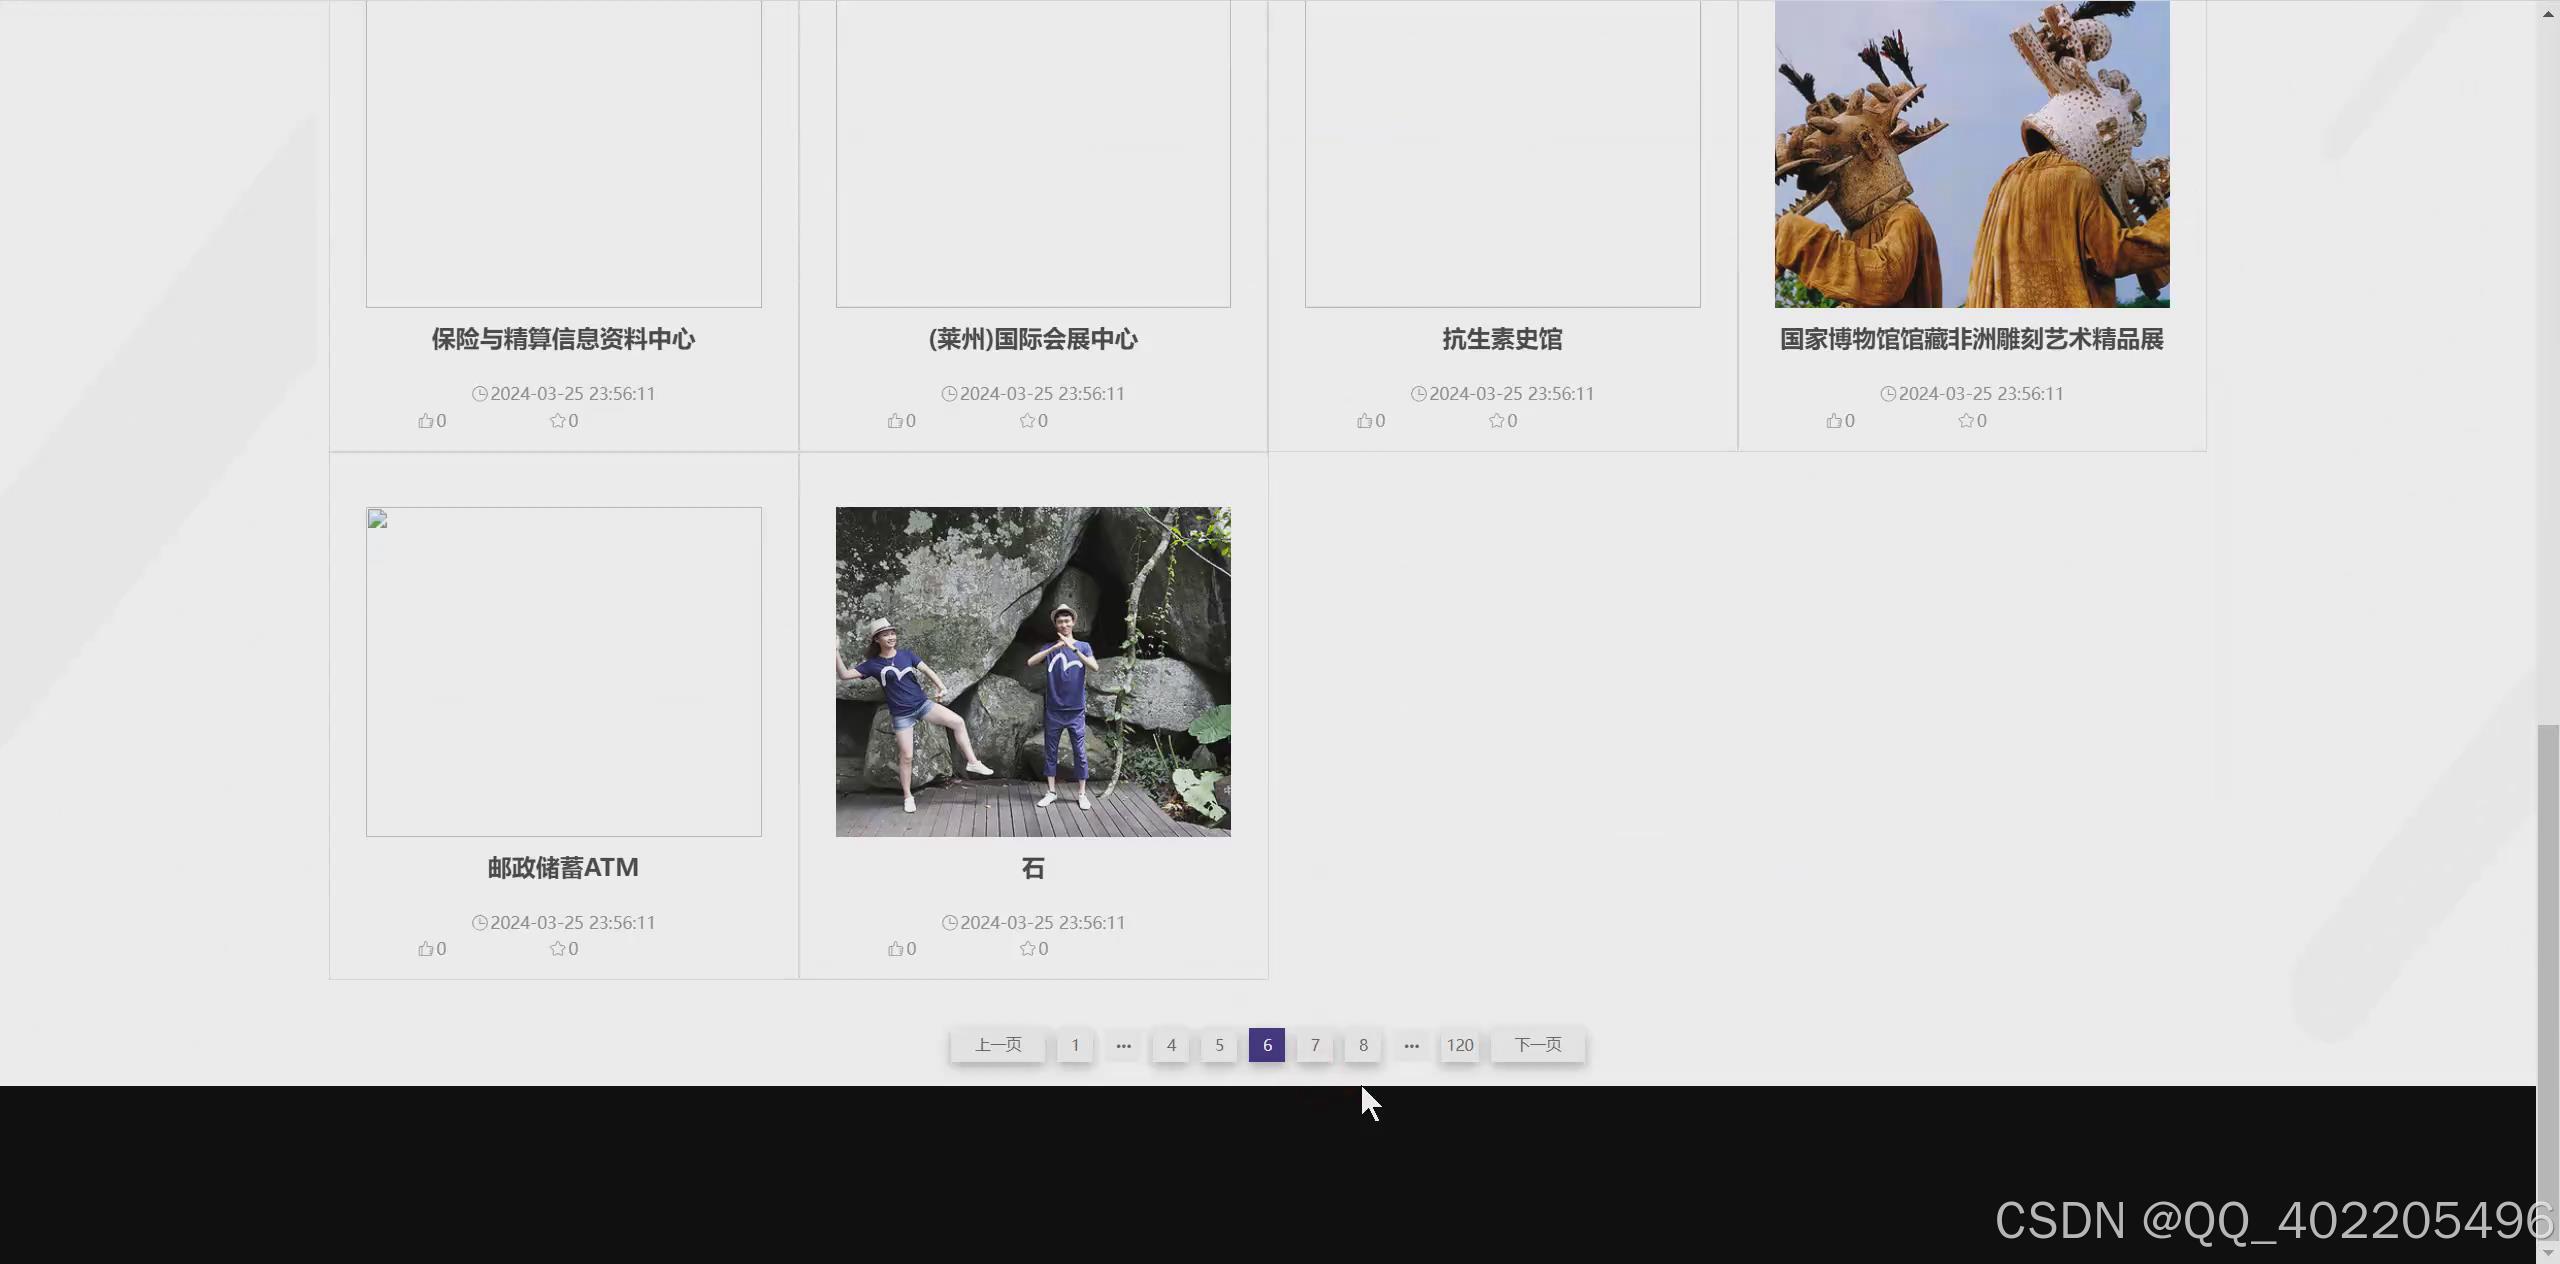Image resolution: width=2560 pixels, height=1264 pixels.
Task: Click star favorite icon under 抗生素史馆
Action: pyautogui.click(x=1496, y=421)
